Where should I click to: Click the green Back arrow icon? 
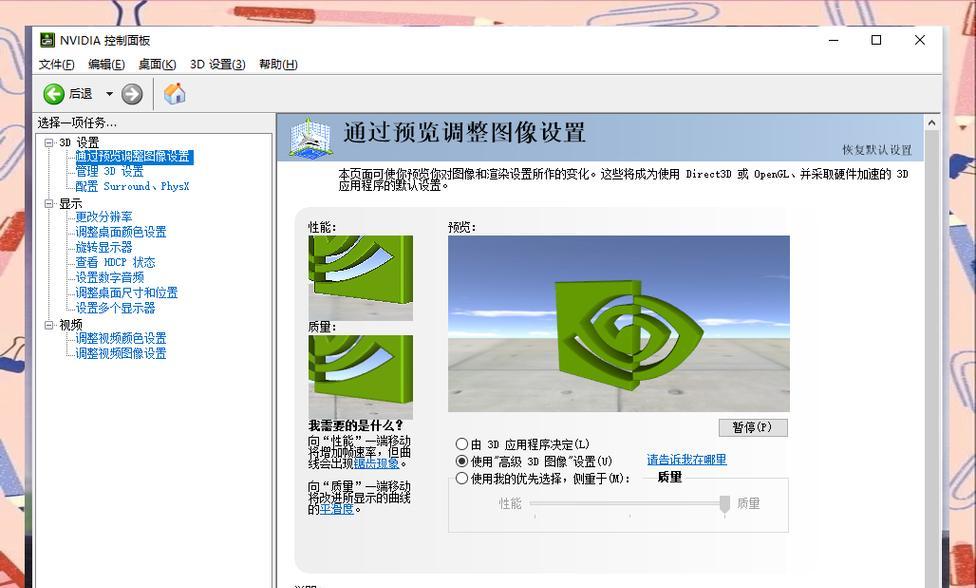tap(54, 94)
